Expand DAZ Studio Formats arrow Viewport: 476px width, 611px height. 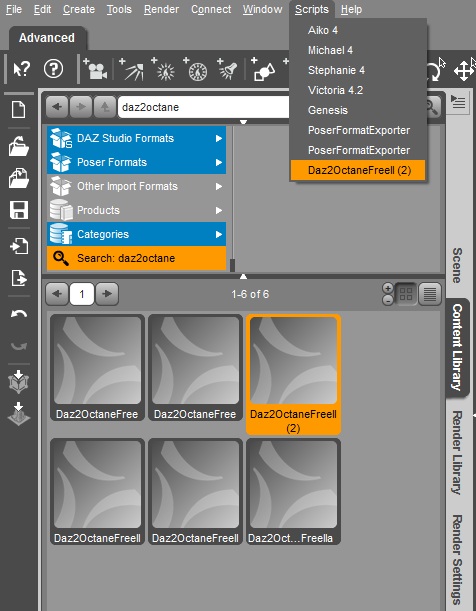point(219,138)
